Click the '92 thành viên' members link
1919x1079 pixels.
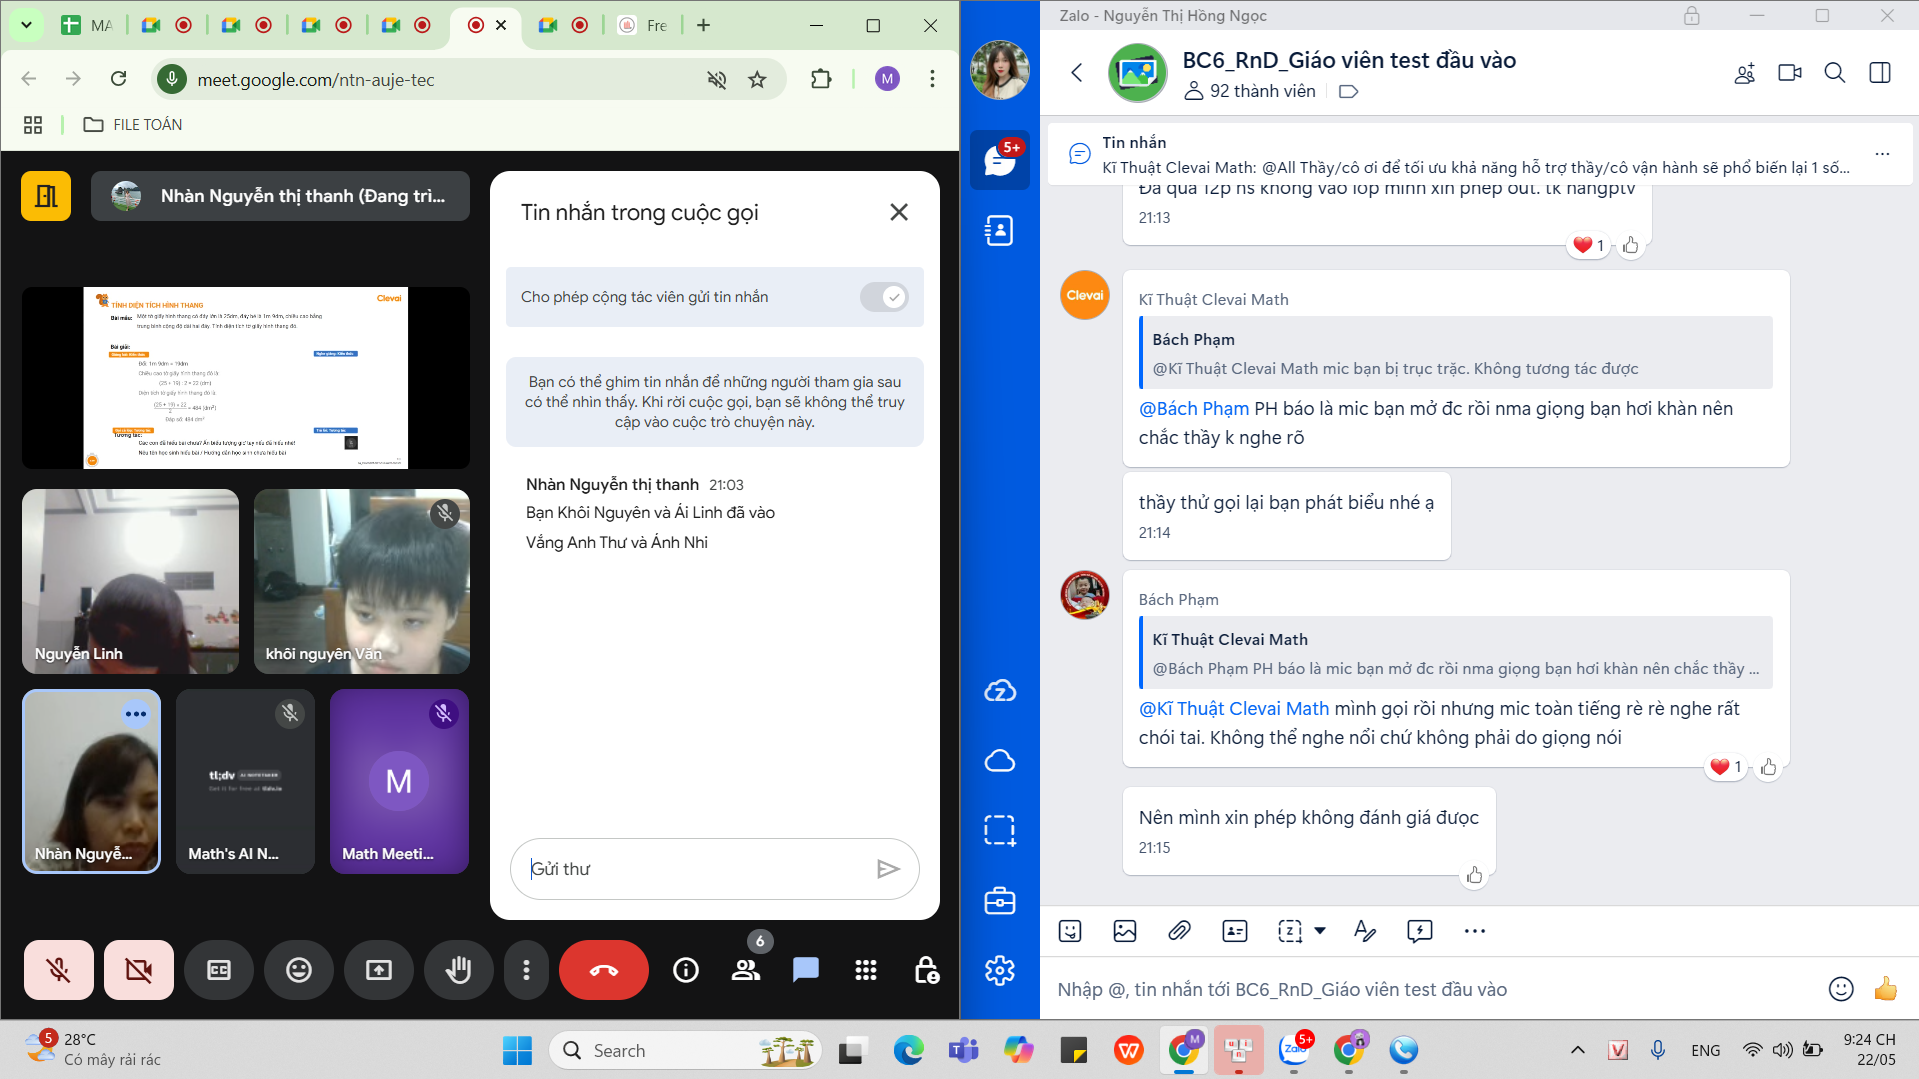point(1250,91)
